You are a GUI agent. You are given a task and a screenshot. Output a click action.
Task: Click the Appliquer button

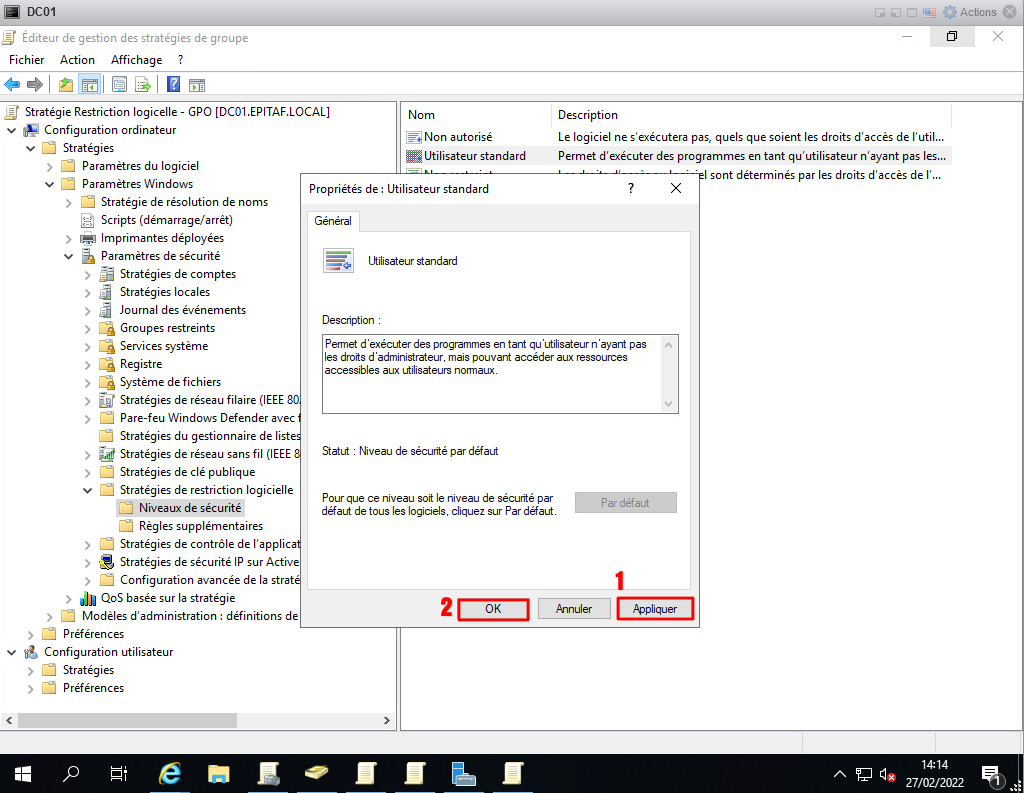click(655, 608)
